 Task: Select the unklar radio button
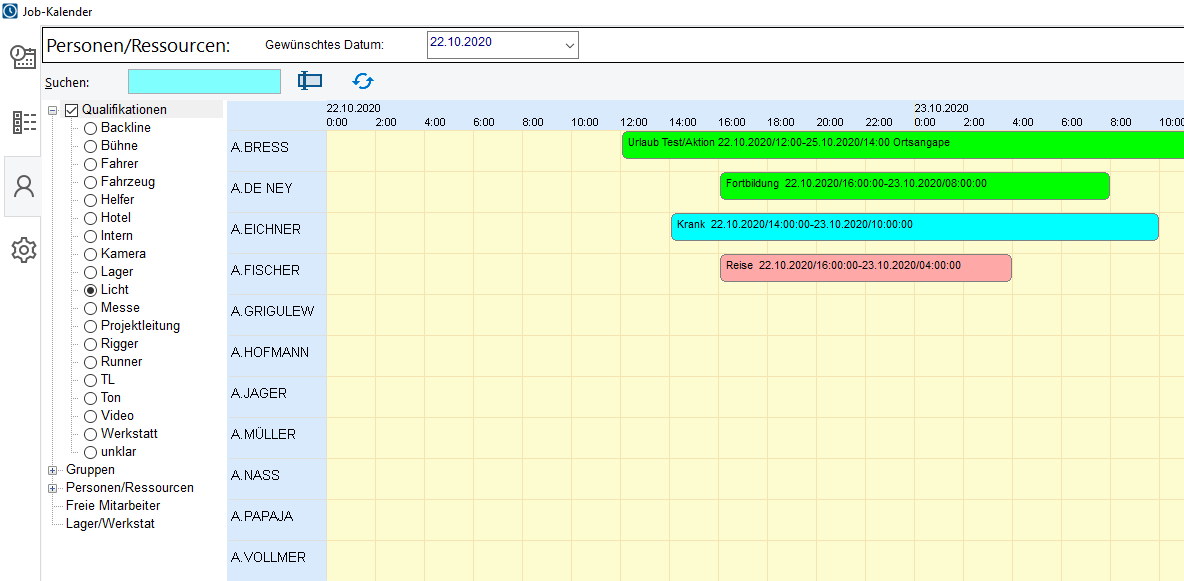coord(91,452)
